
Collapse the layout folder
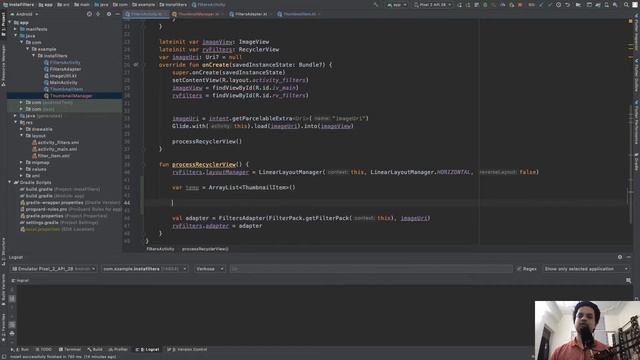tap(21, 136)
